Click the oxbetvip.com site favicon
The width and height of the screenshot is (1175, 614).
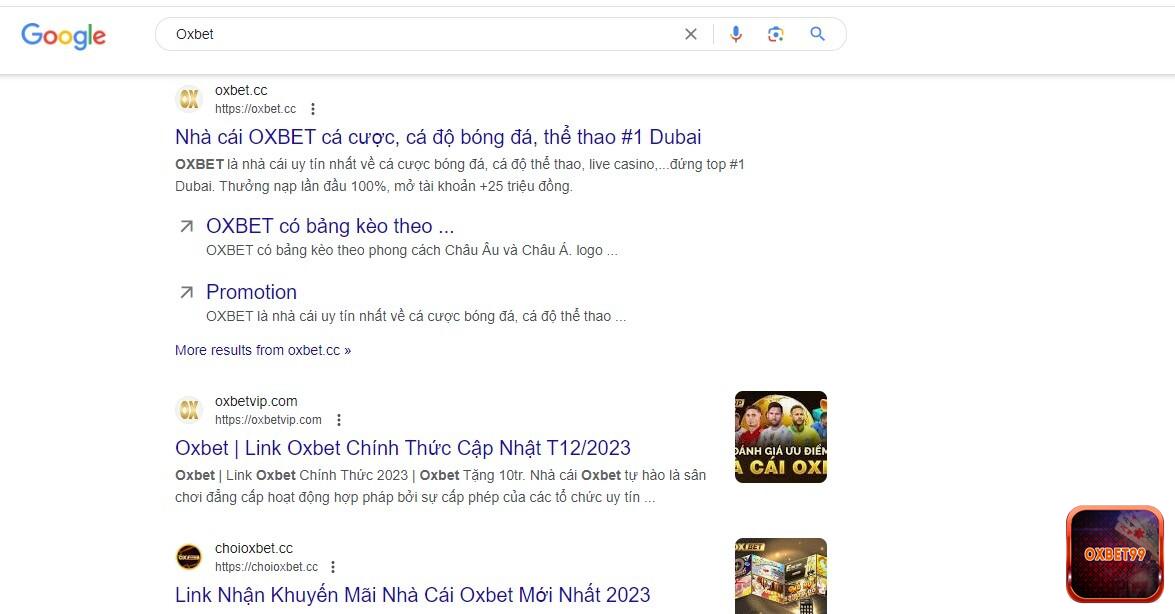pos(189,410)
